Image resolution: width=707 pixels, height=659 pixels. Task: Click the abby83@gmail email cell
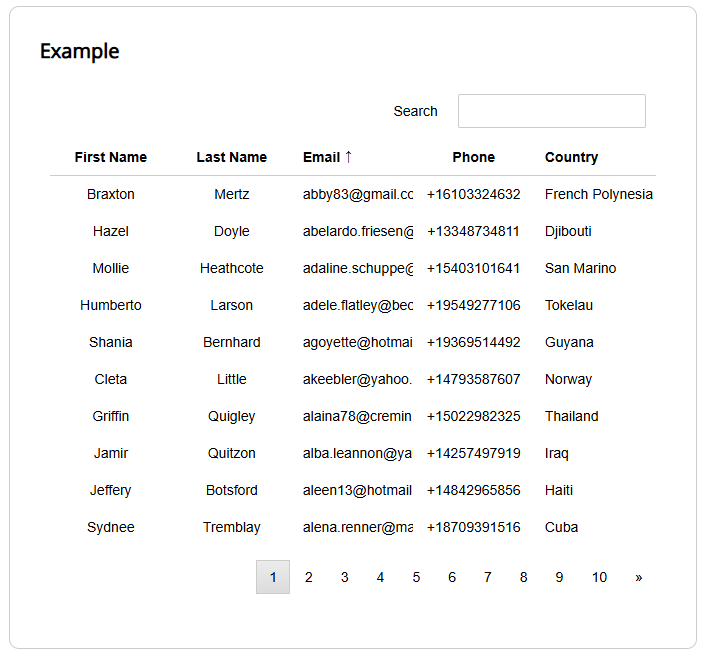357,194
